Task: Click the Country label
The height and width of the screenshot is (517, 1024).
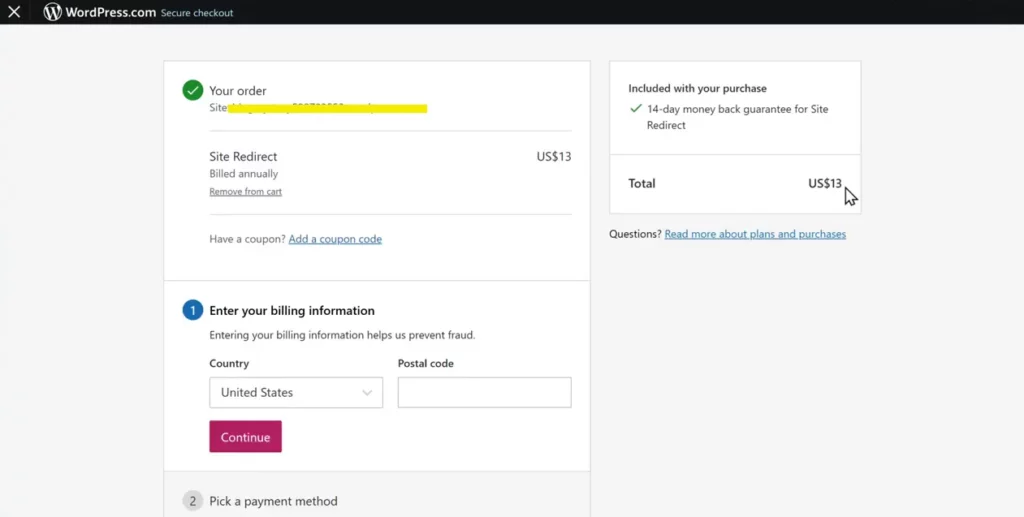Action: tap(229, 364)
